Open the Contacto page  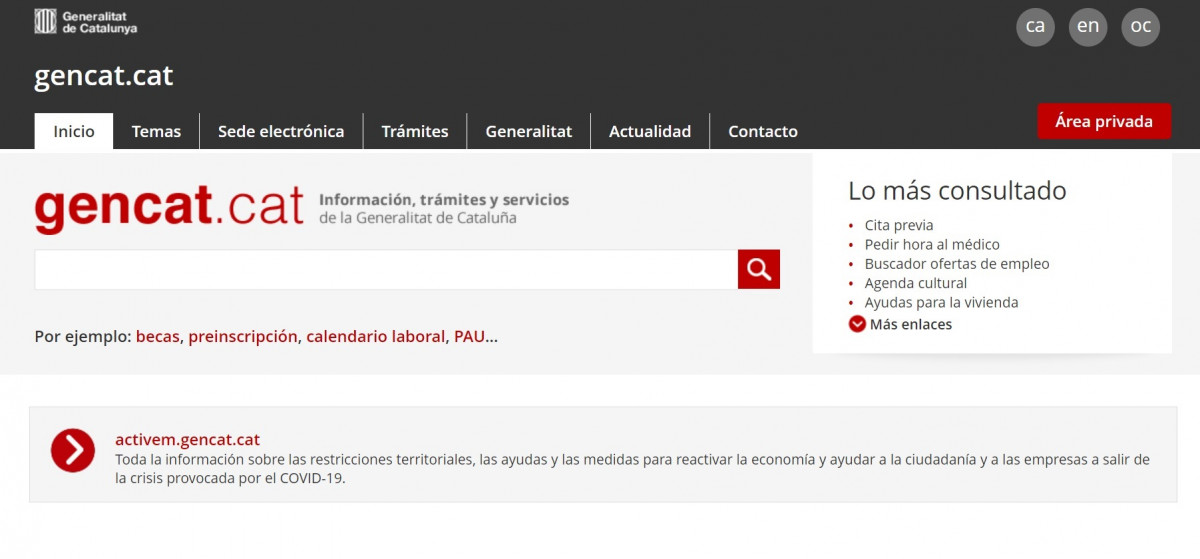click(762, 131)
